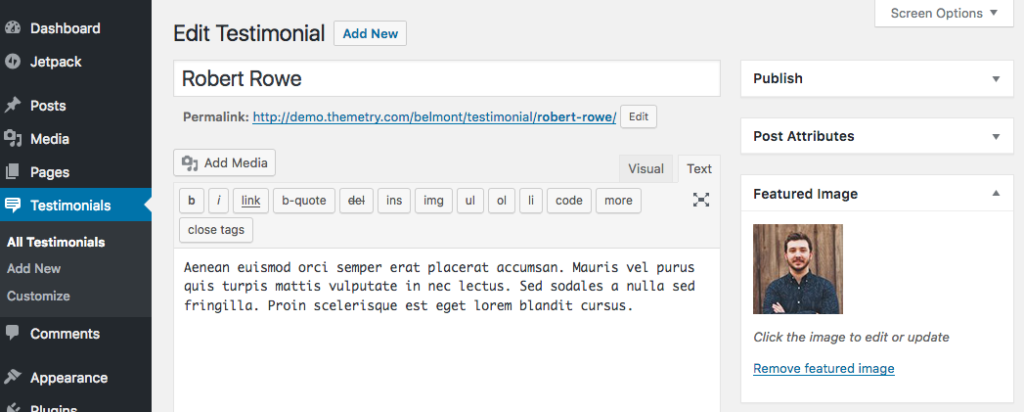Click the featured image thumbnail
This screenshot has width=1024, height=412.
798,269
